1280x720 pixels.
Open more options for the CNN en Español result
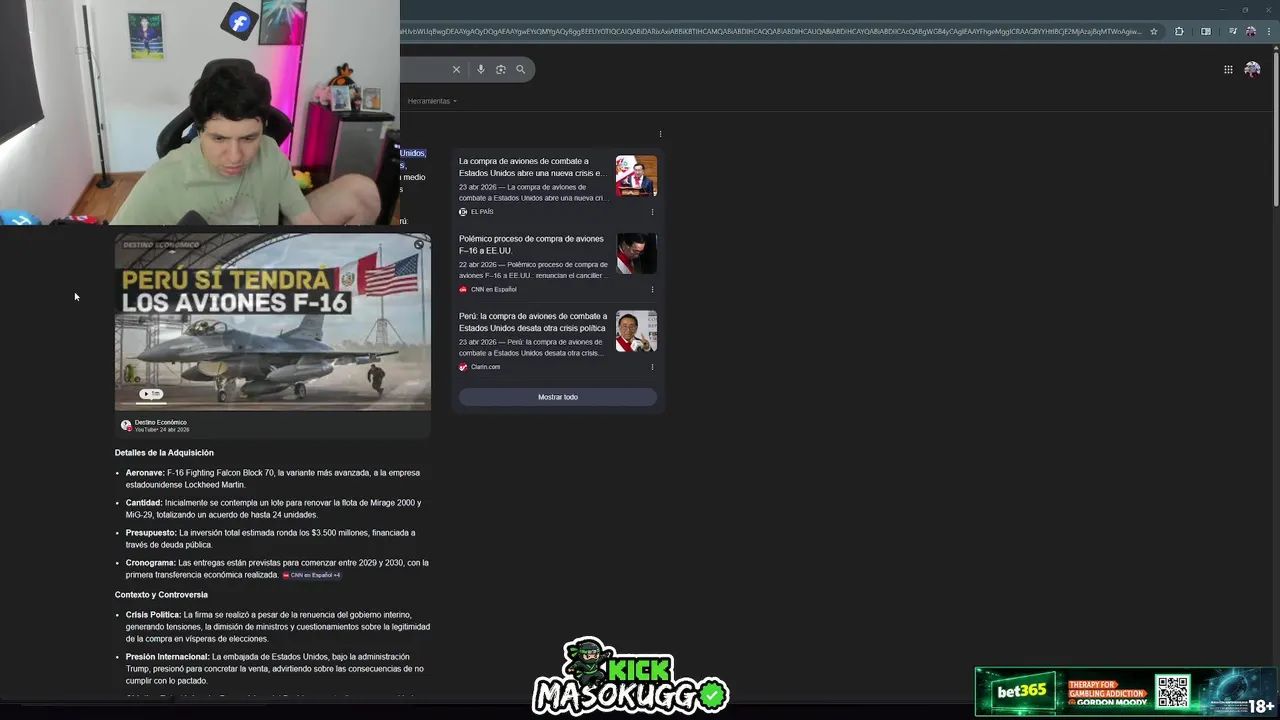[652, 290]
